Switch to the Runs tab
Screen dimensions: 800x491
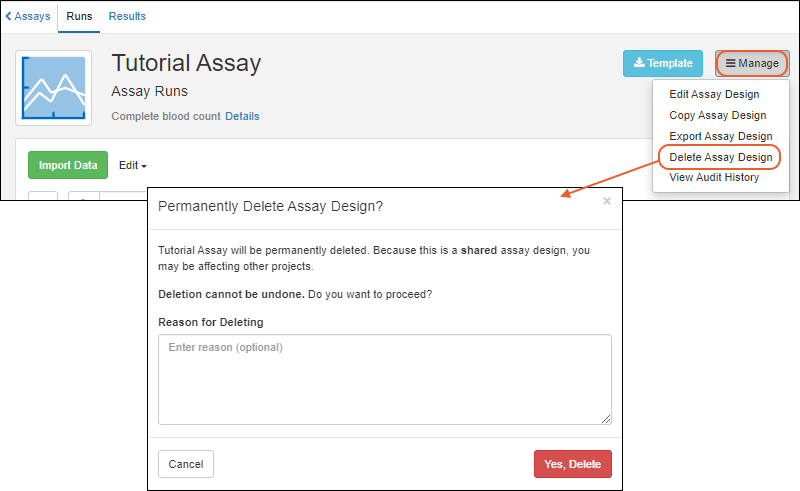[x=79, y=16]
